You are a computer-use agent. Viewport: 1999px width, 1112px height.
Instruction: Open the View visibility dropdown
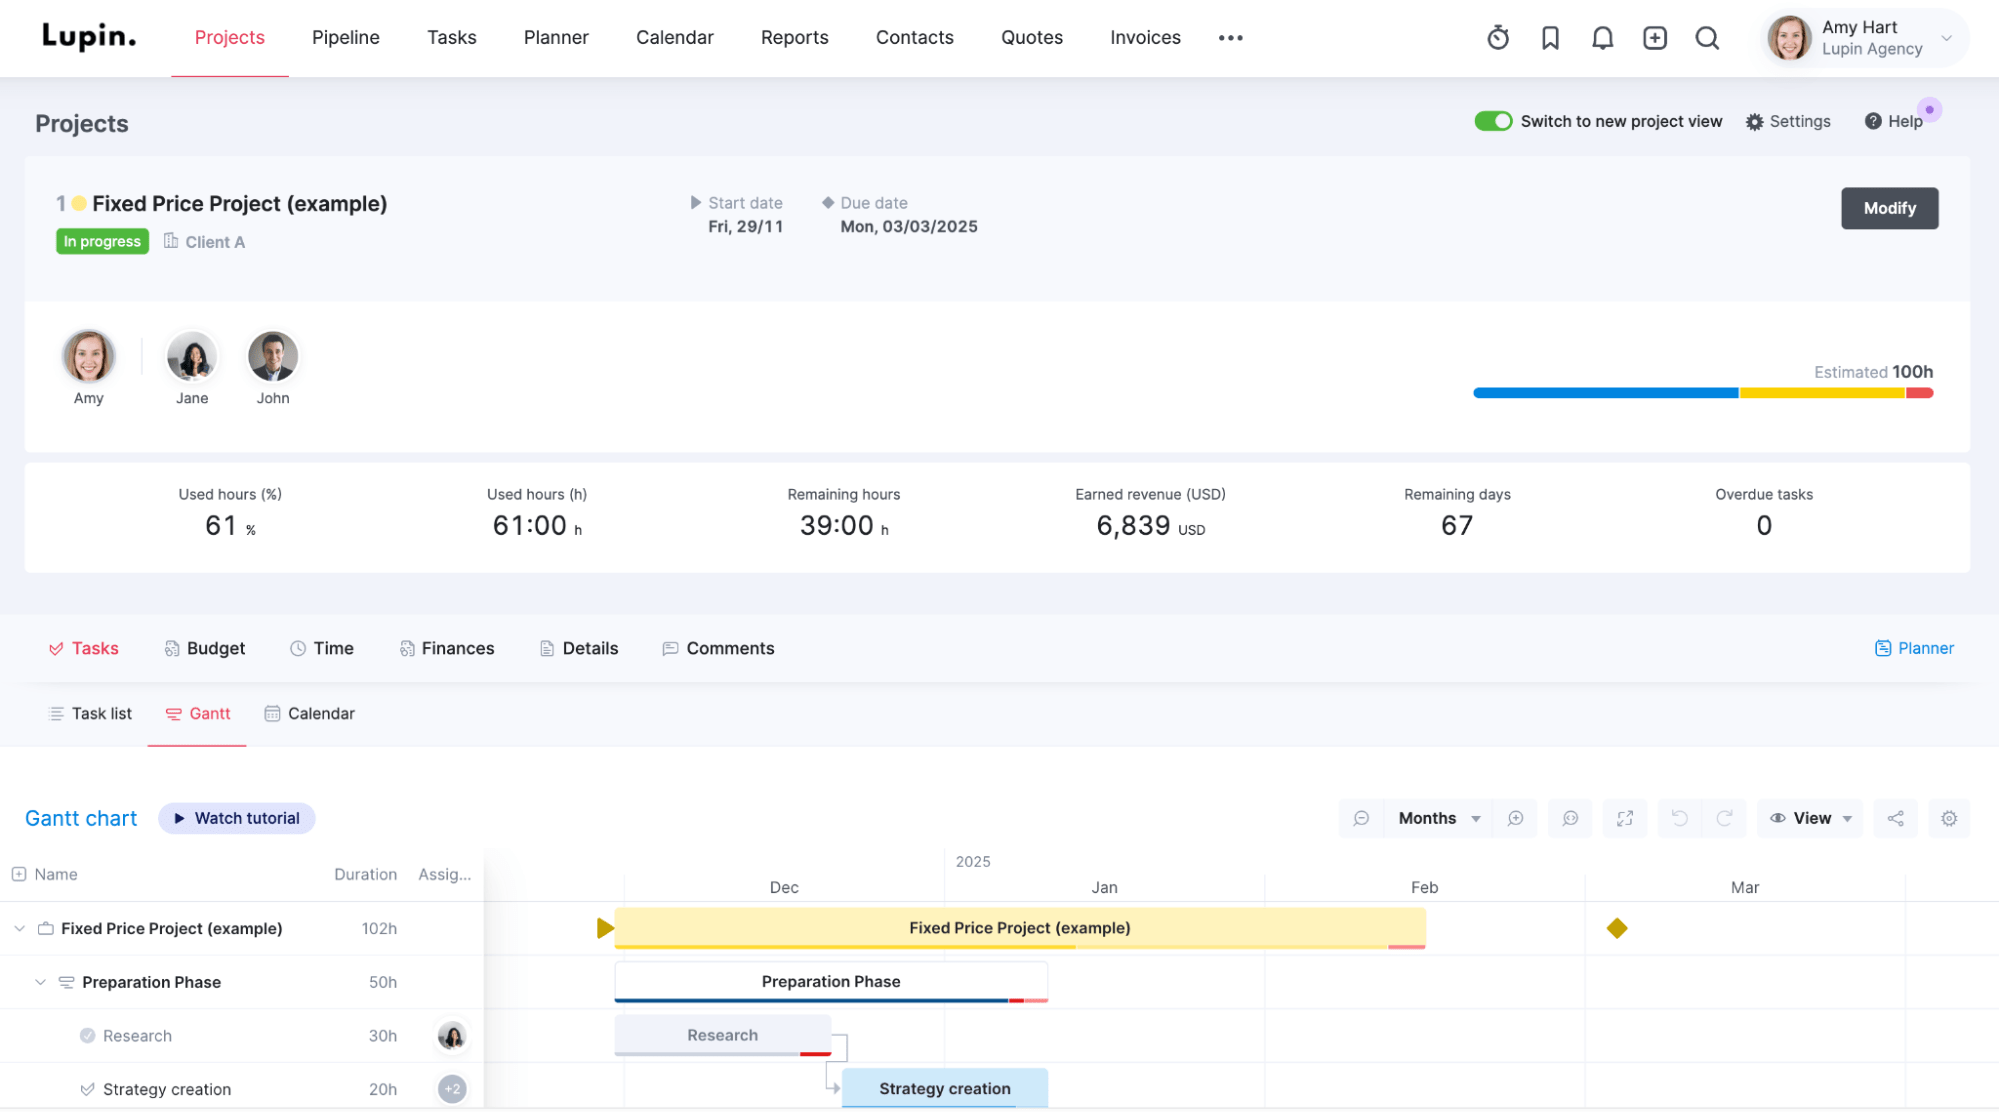1810,818
